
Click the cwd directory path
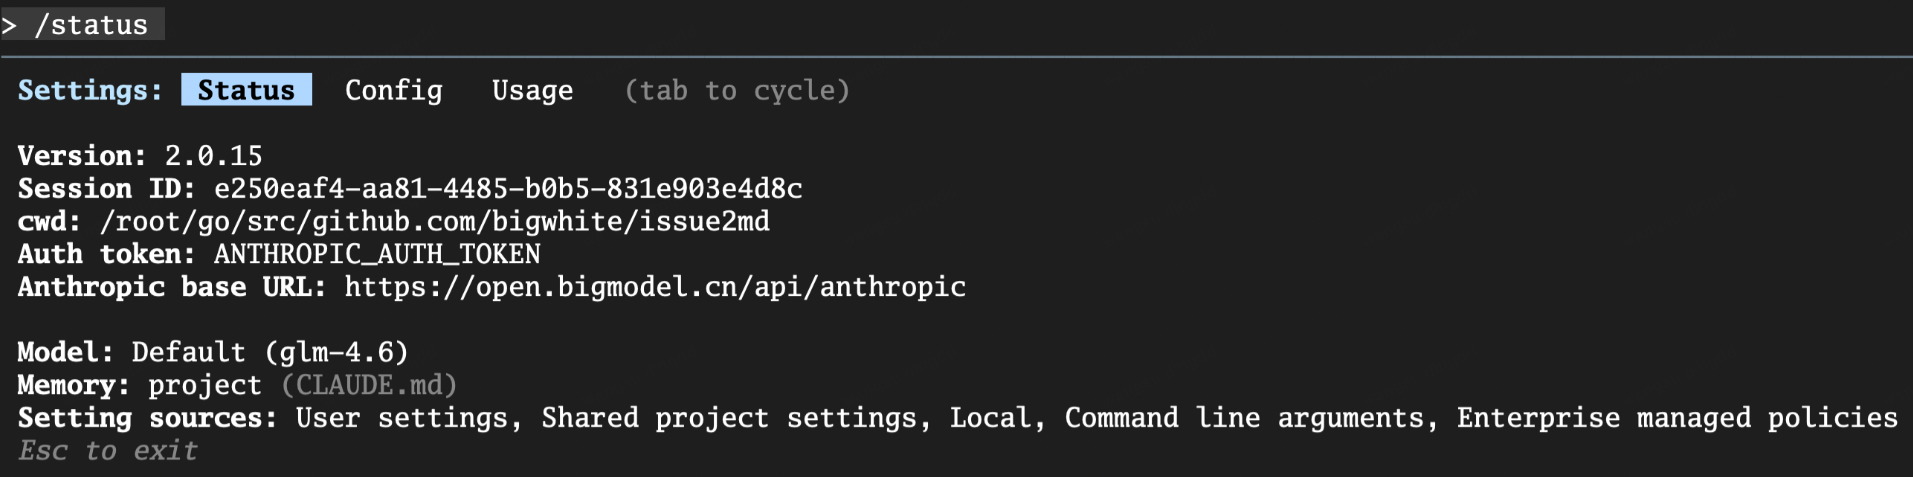click(x=434, y=221)
